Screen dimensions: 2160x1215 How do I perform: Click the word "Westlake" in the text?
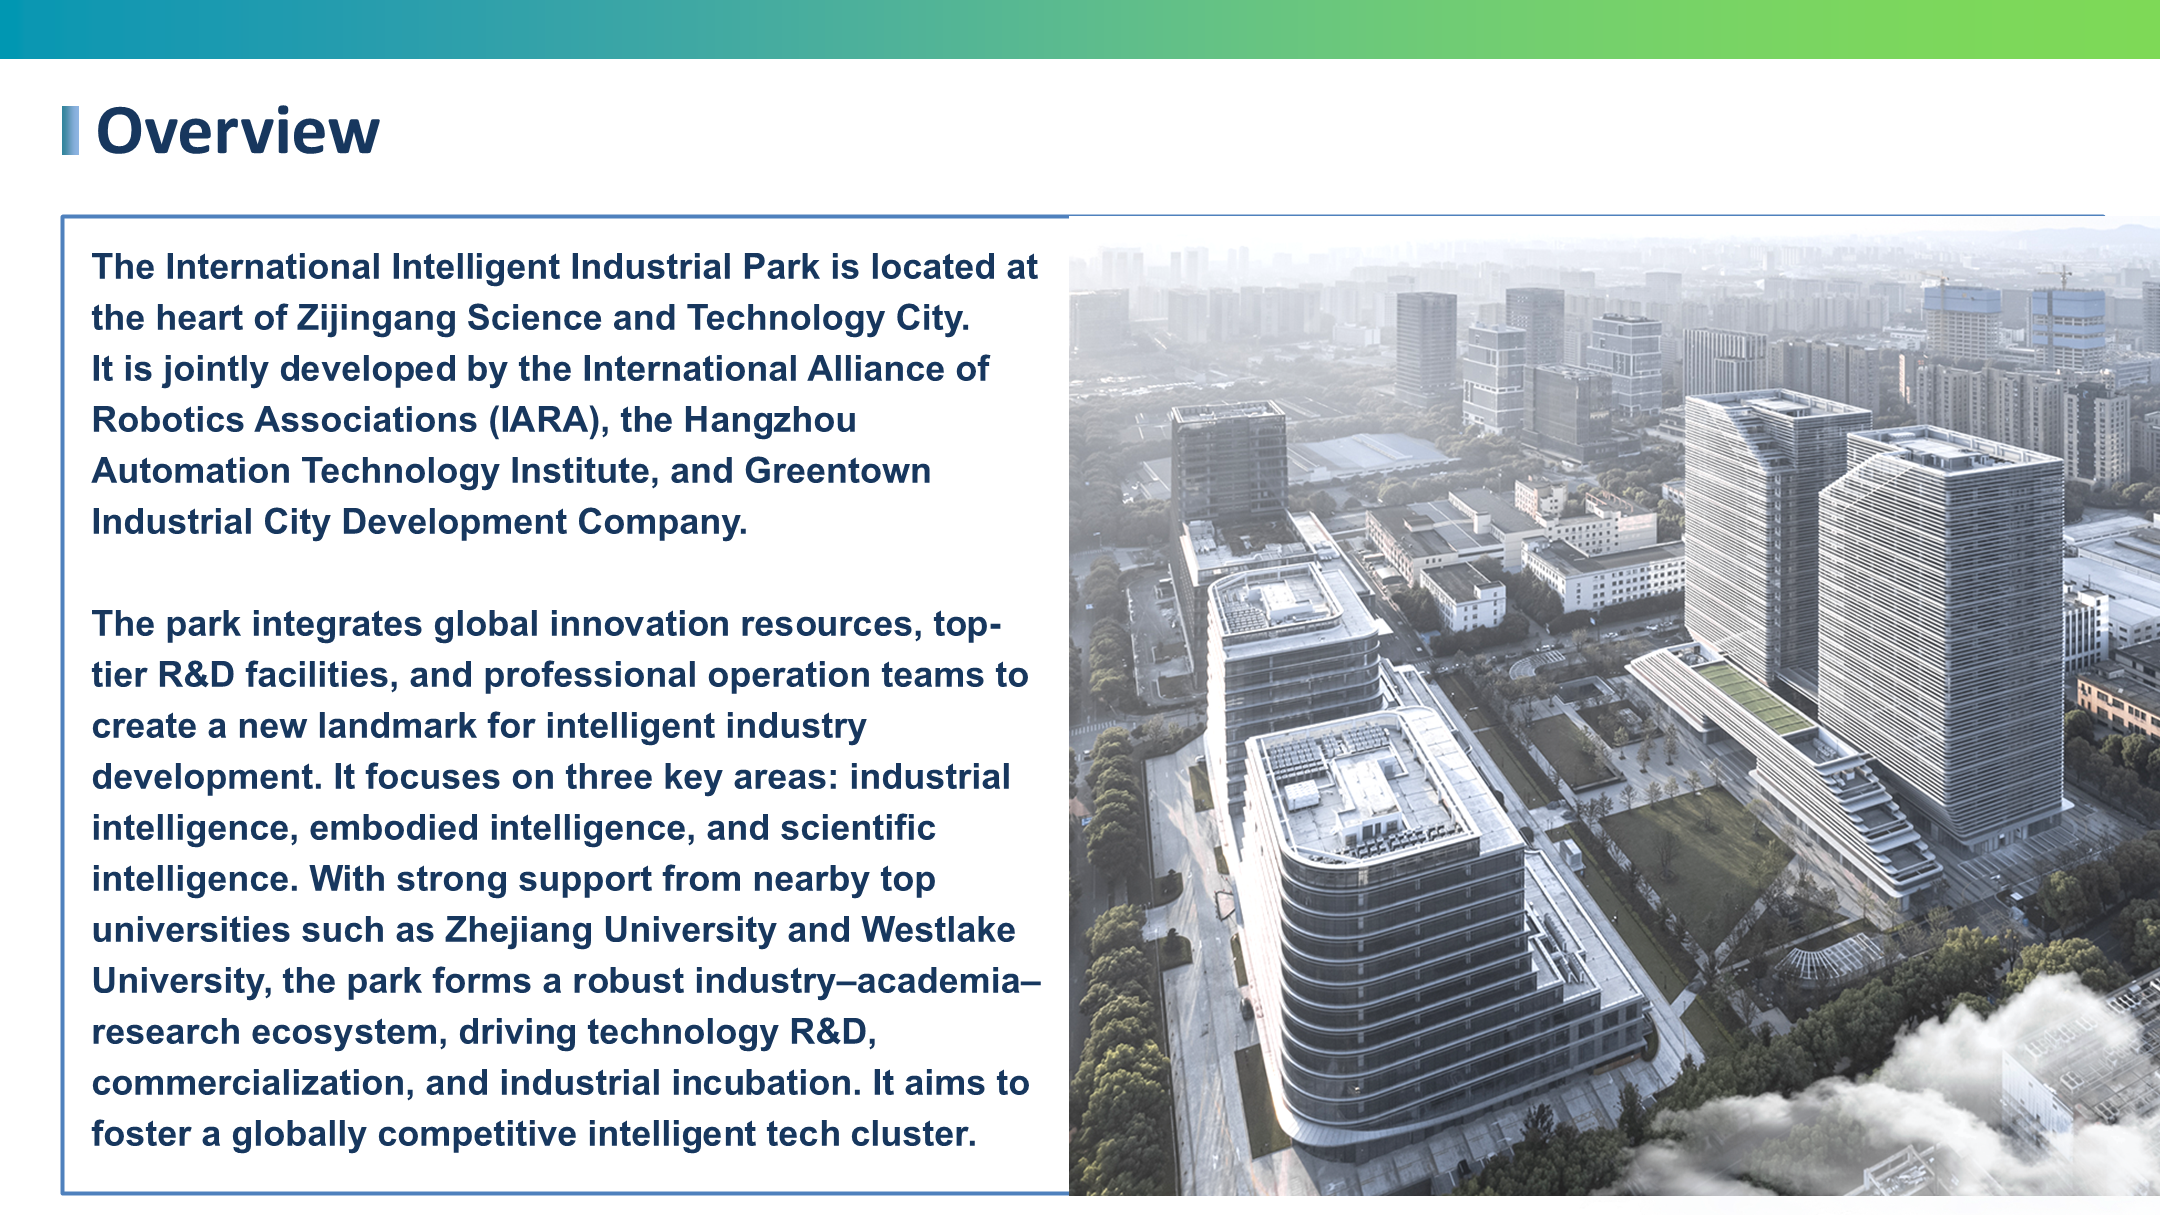click(938, 930)
